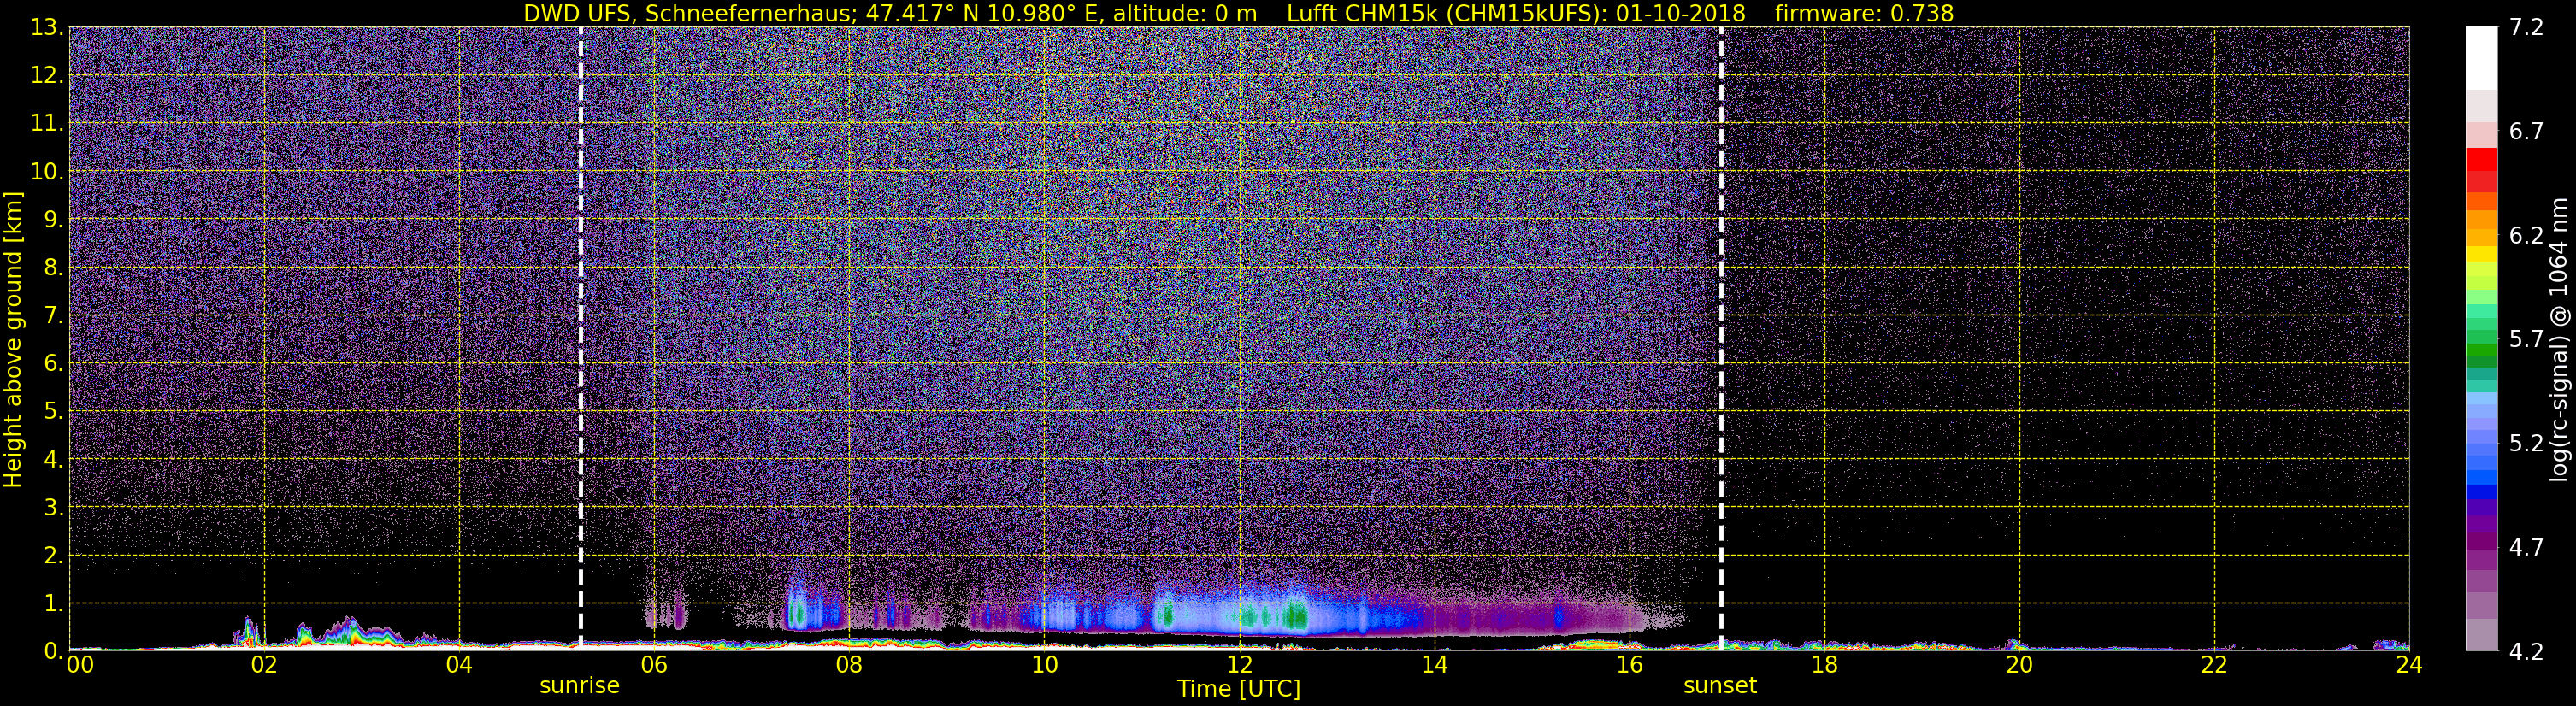Viewport: 2576px width, 706px height.
Task: Click the time axis tick '22'
Action: click(2214, 665)
